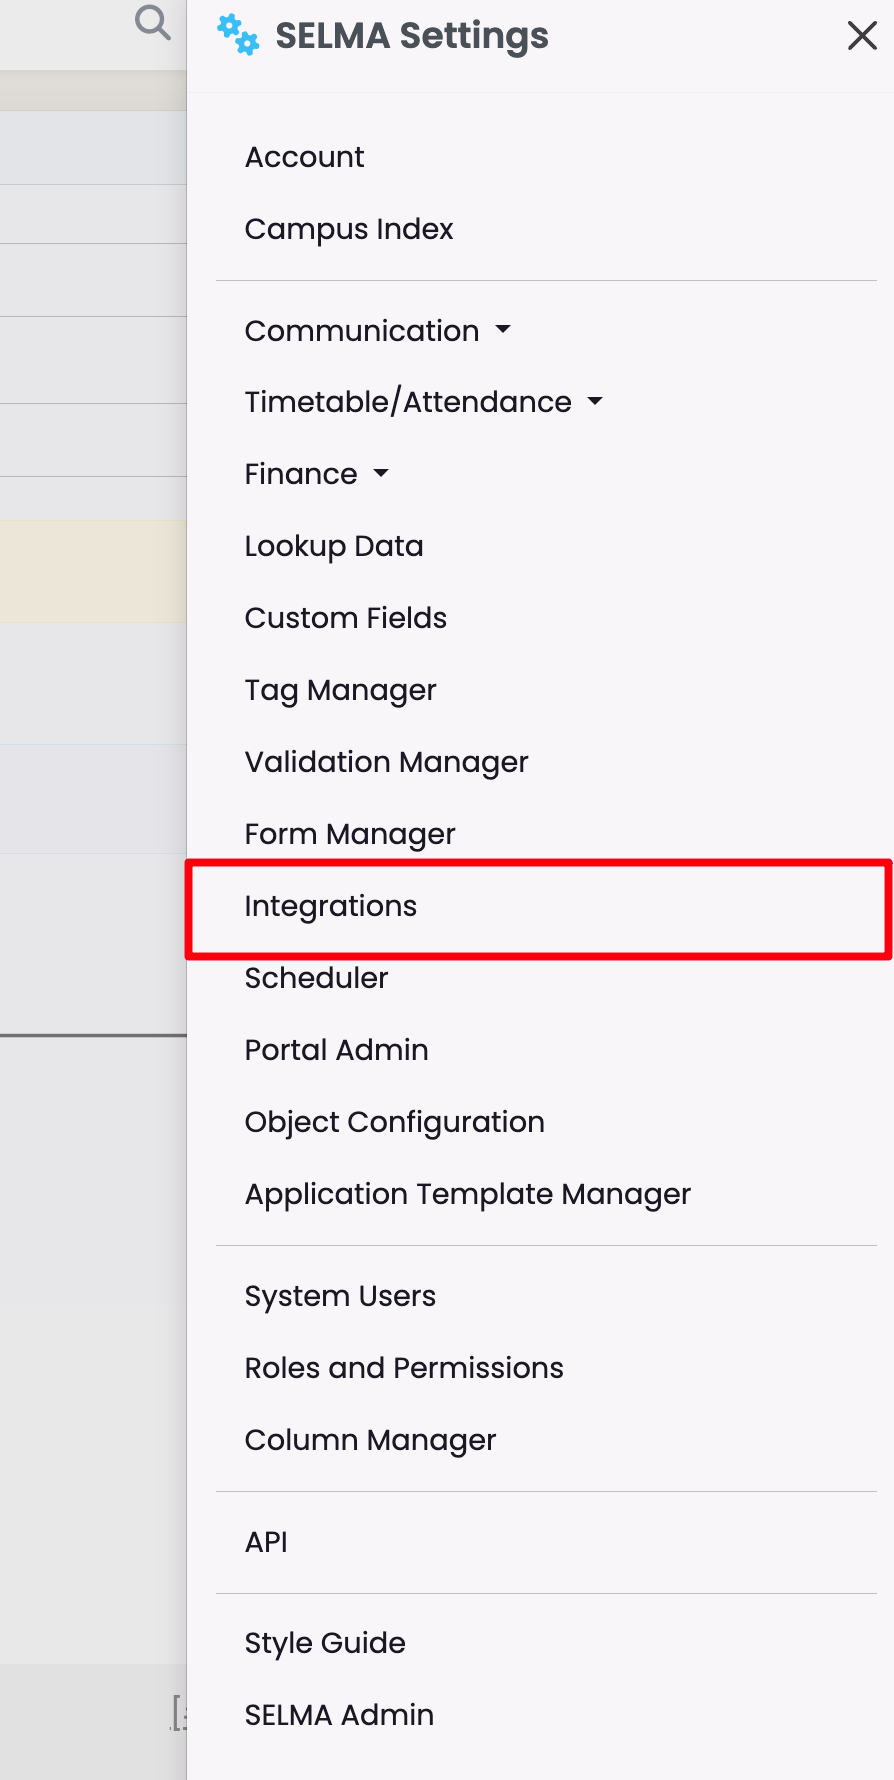Click the search magnifier icon
894x1780 pixels.
[152, 22]
